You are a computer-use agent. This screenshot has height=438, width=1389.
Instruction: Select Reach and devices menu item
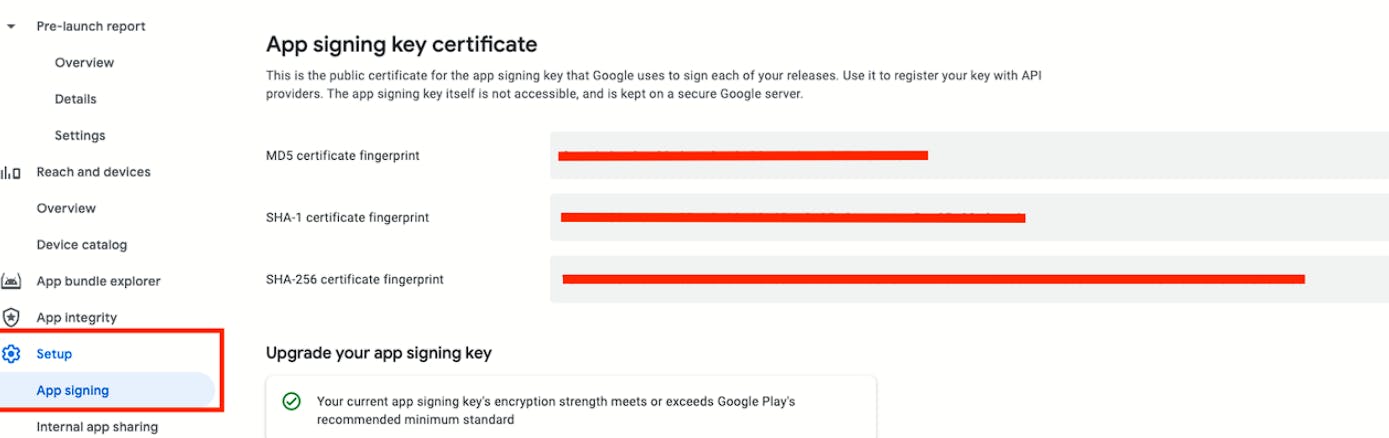coord(93,172)
